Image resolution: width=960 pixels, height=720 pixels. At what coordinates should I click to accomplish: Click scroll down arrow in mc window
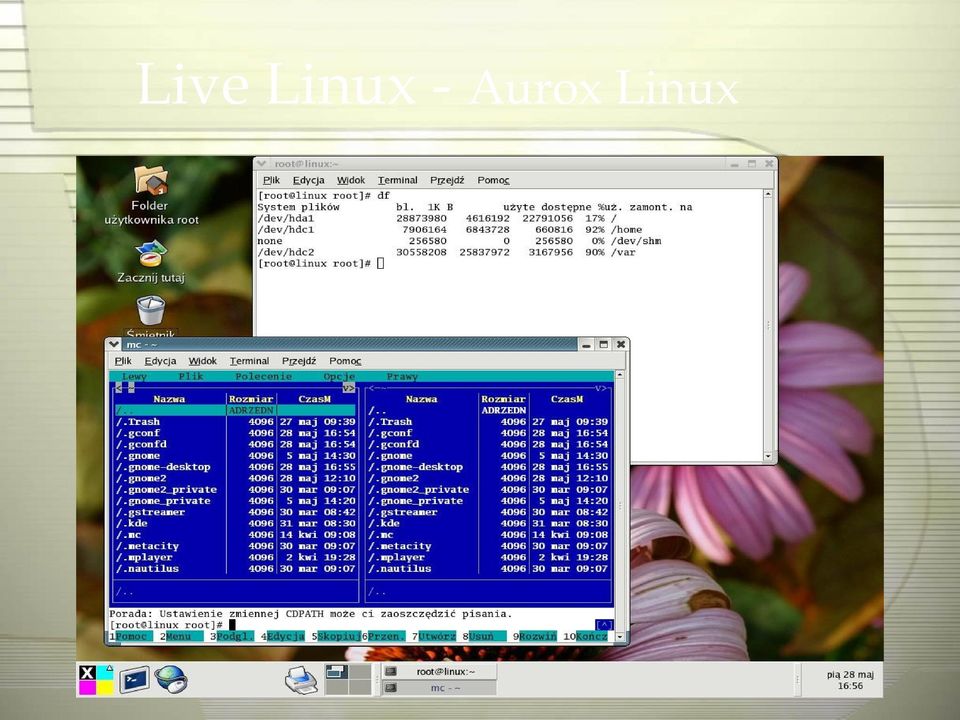point(620,637)
